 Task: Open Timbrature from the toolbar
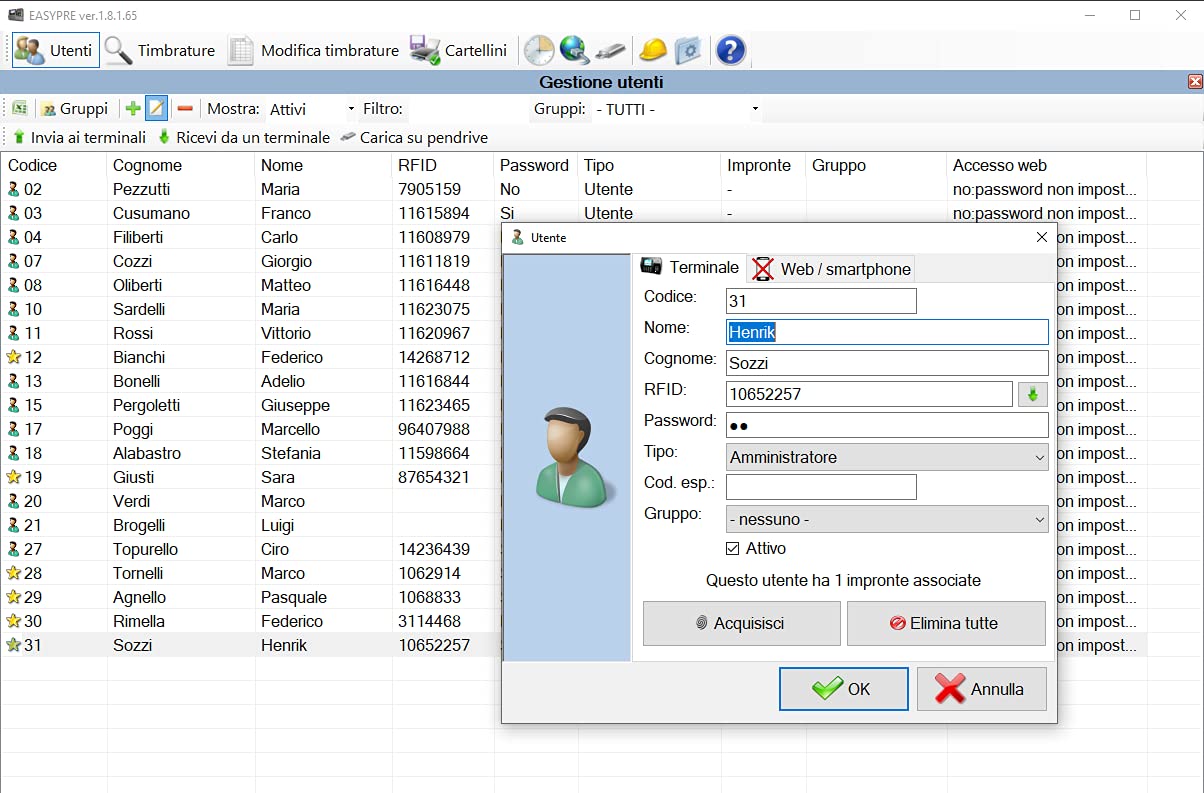click(160, 50)
